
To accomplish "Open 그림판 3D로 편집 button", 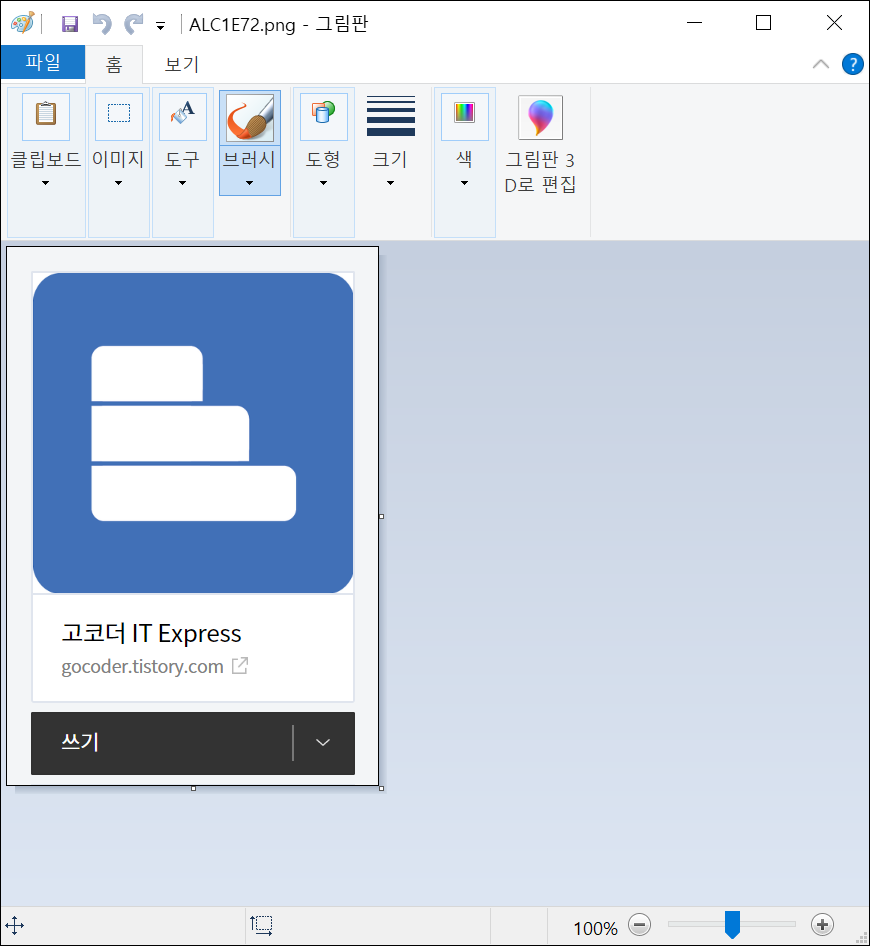I will tap(541, 145).
